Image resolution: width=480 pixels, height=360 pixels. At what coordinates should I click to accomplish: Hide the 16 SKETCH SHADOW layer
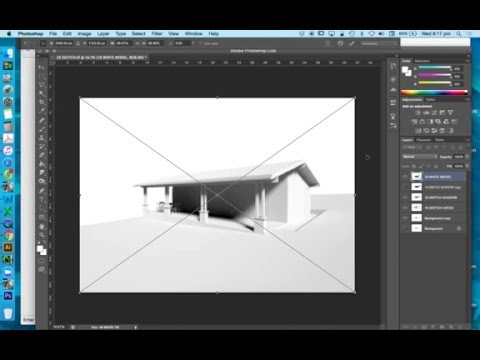[405, 197]
